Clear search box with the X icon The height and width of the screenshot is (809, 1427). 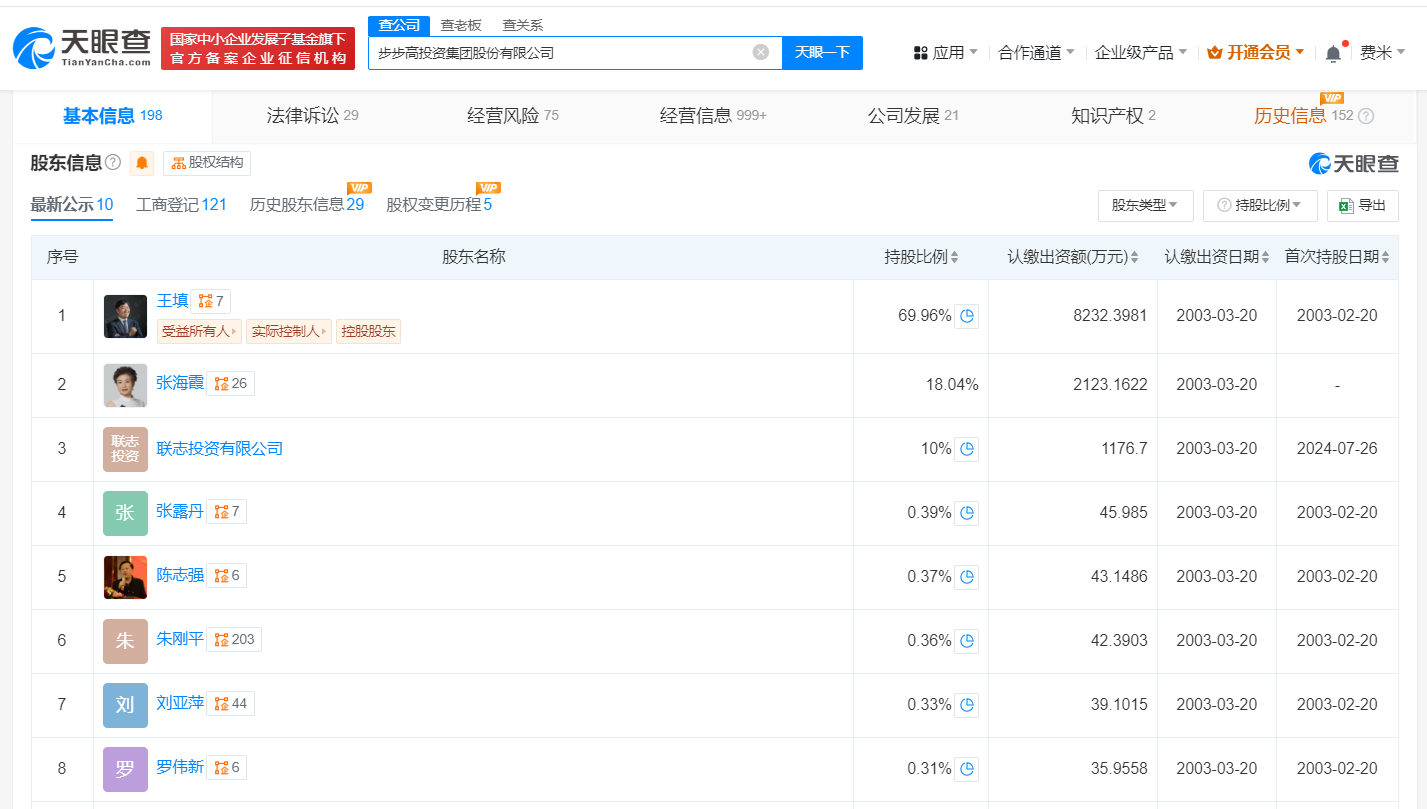tap(761, 53)
